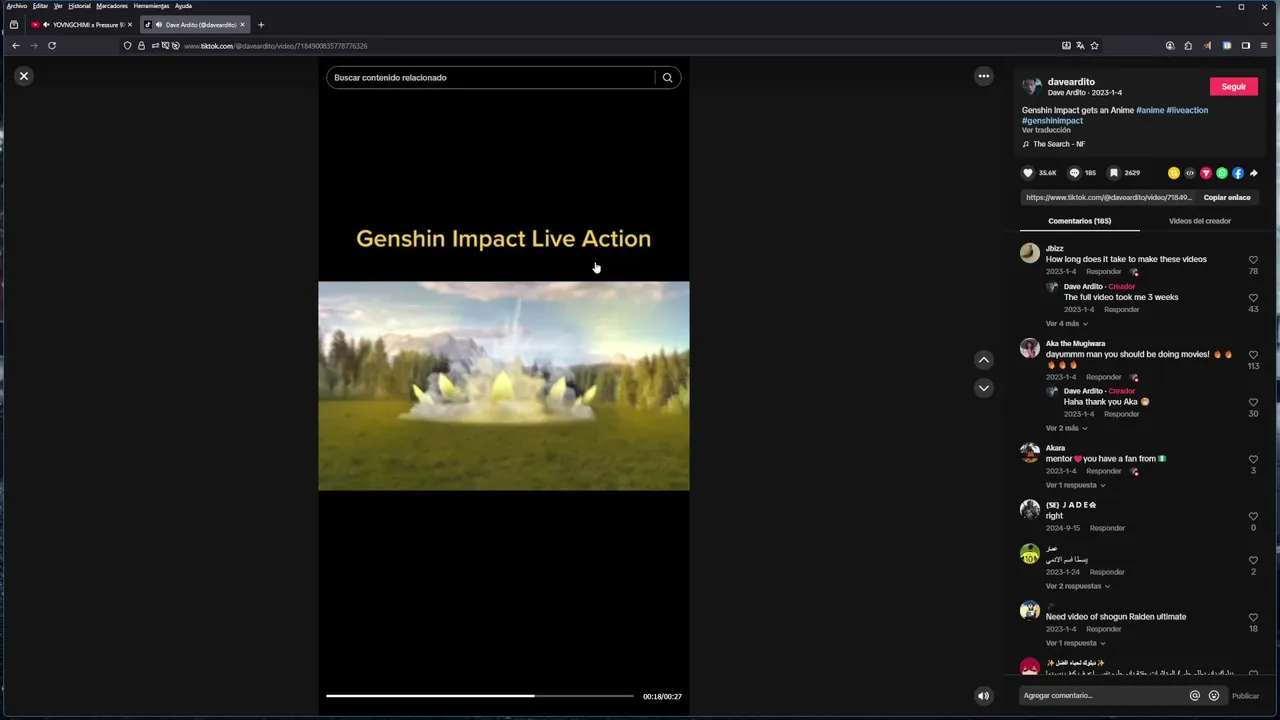
Task: Click Copiar enlace button
Action: (x=1227, y=198)
